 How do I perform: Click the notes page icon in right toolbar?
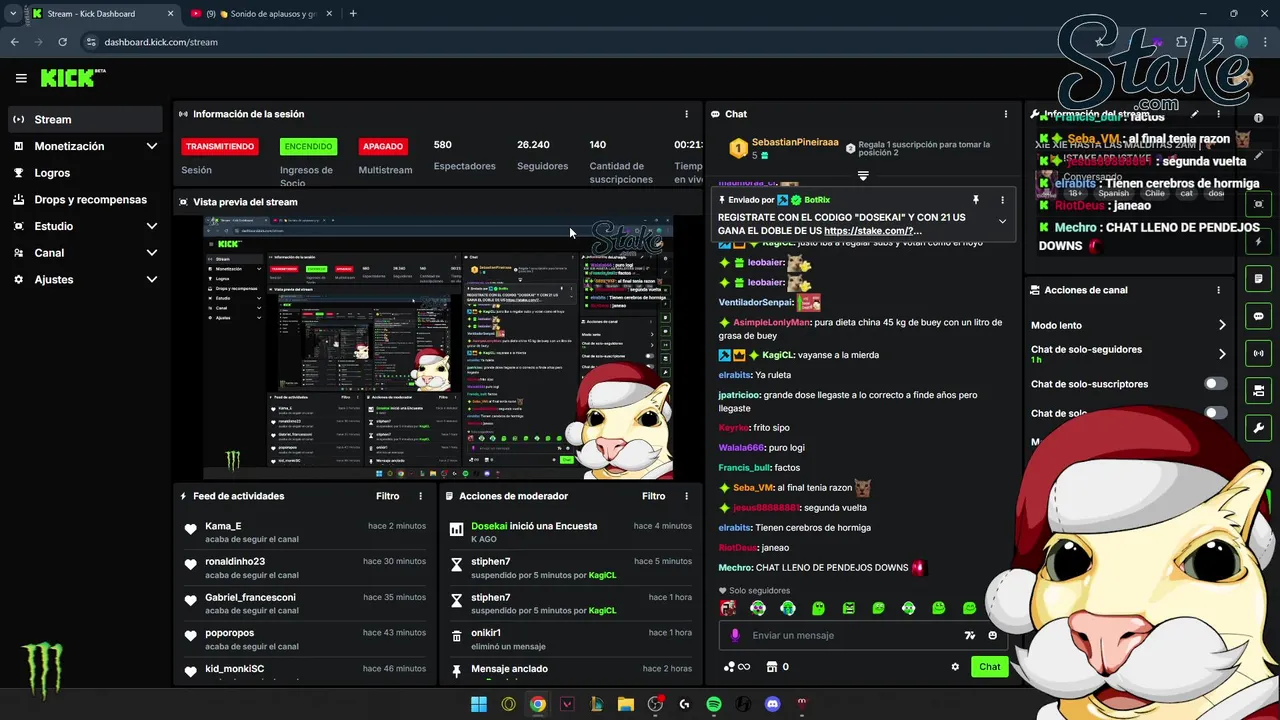tap(1259, 278)
